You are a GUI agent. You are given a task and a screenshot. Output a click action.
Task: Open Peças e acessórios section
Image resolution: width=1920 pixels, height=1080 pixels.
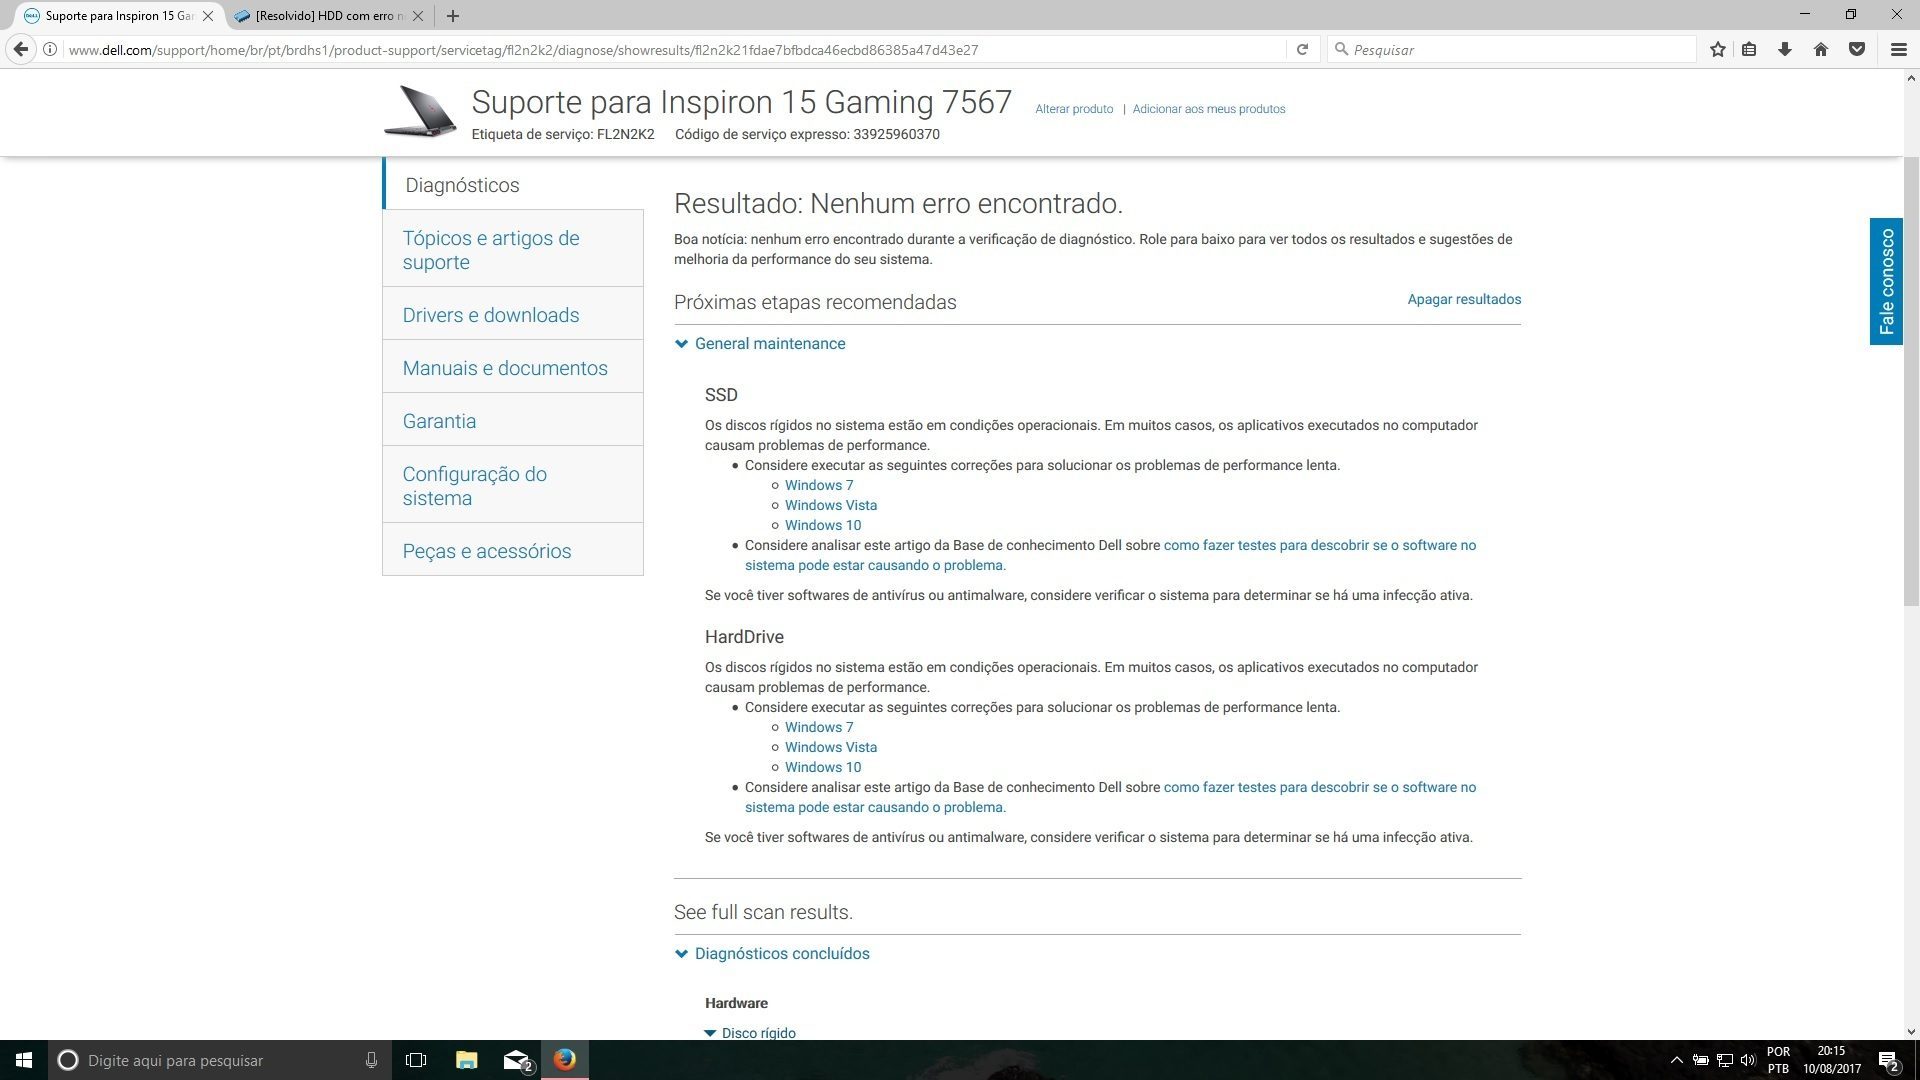pyautogui.click(x=513, y=550)
